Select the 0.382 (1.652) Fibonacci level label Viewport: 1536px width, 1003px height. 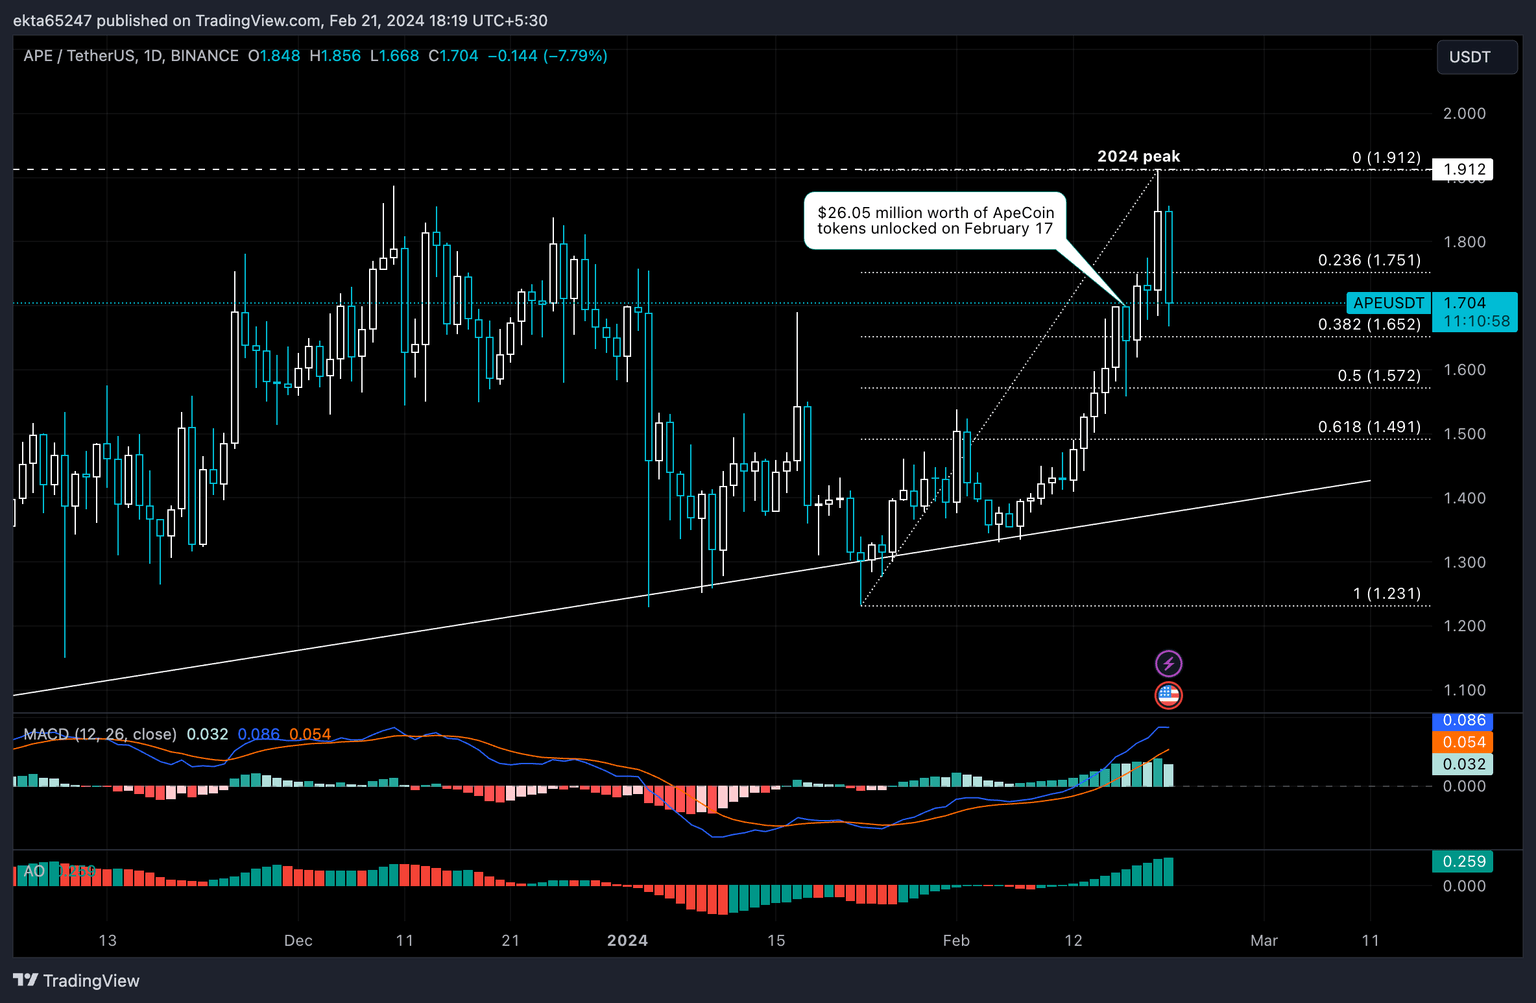[x=1368, y=324]
